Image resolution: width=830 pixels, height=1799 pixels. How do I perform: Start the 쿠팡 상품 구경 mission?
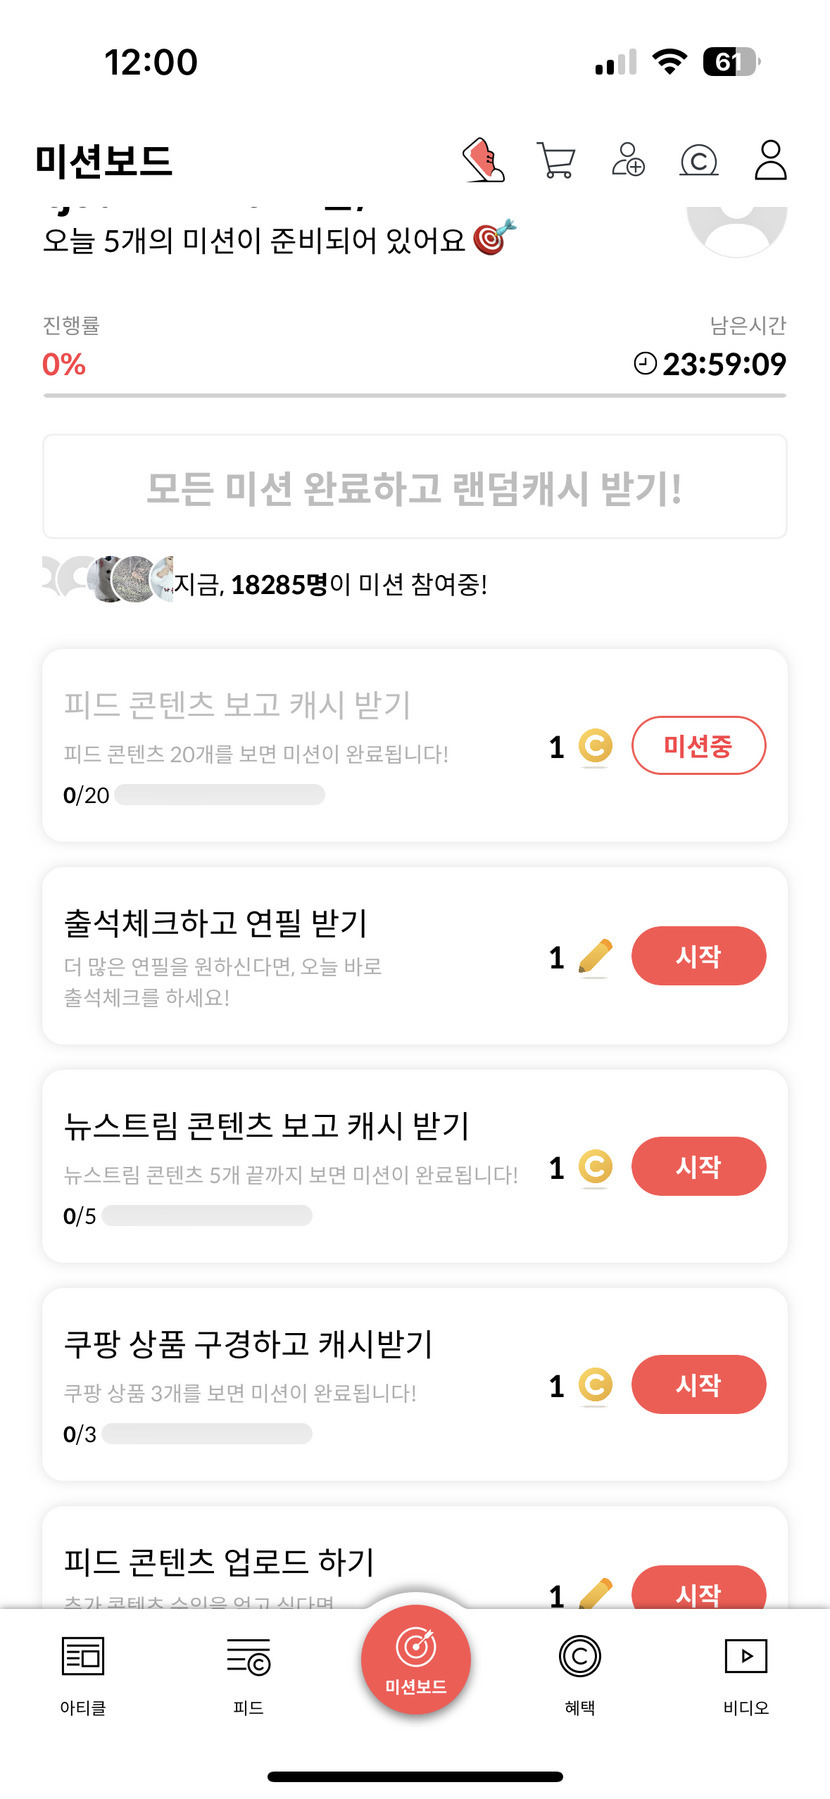(698, 1384)
